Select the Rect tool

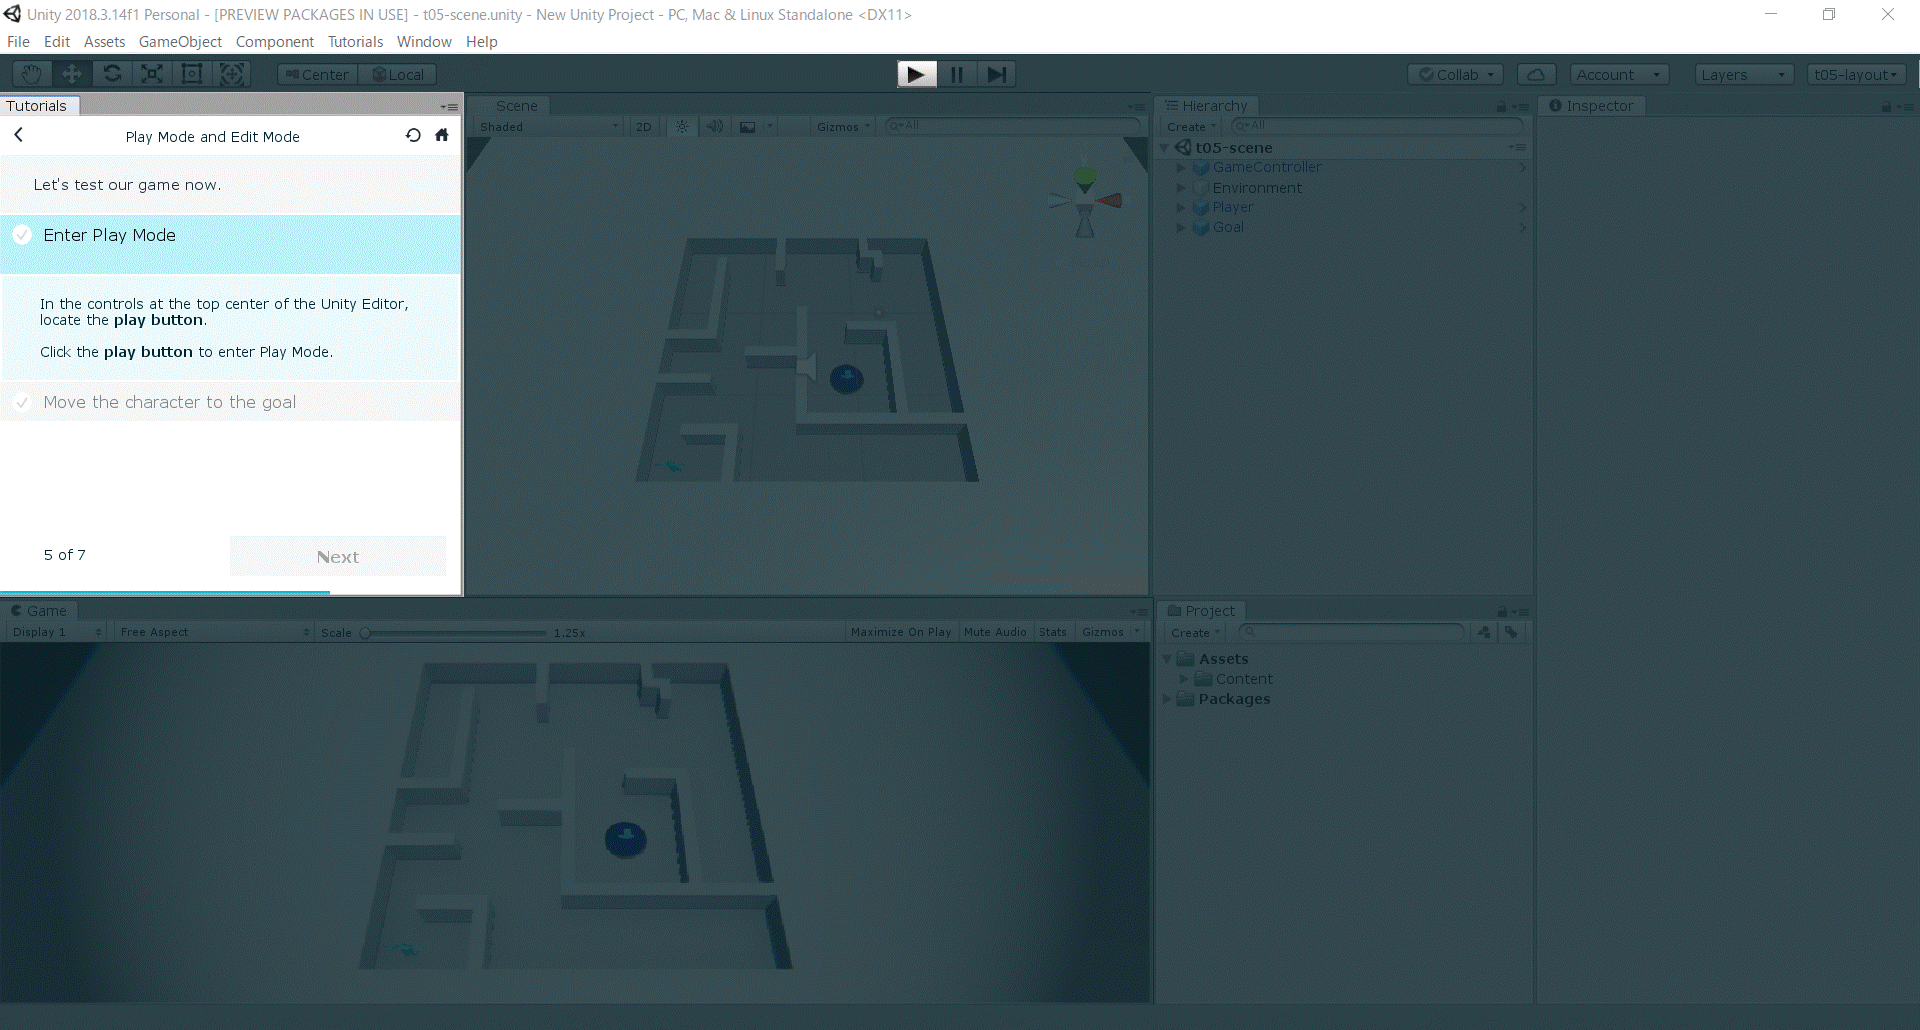(192, 74)
